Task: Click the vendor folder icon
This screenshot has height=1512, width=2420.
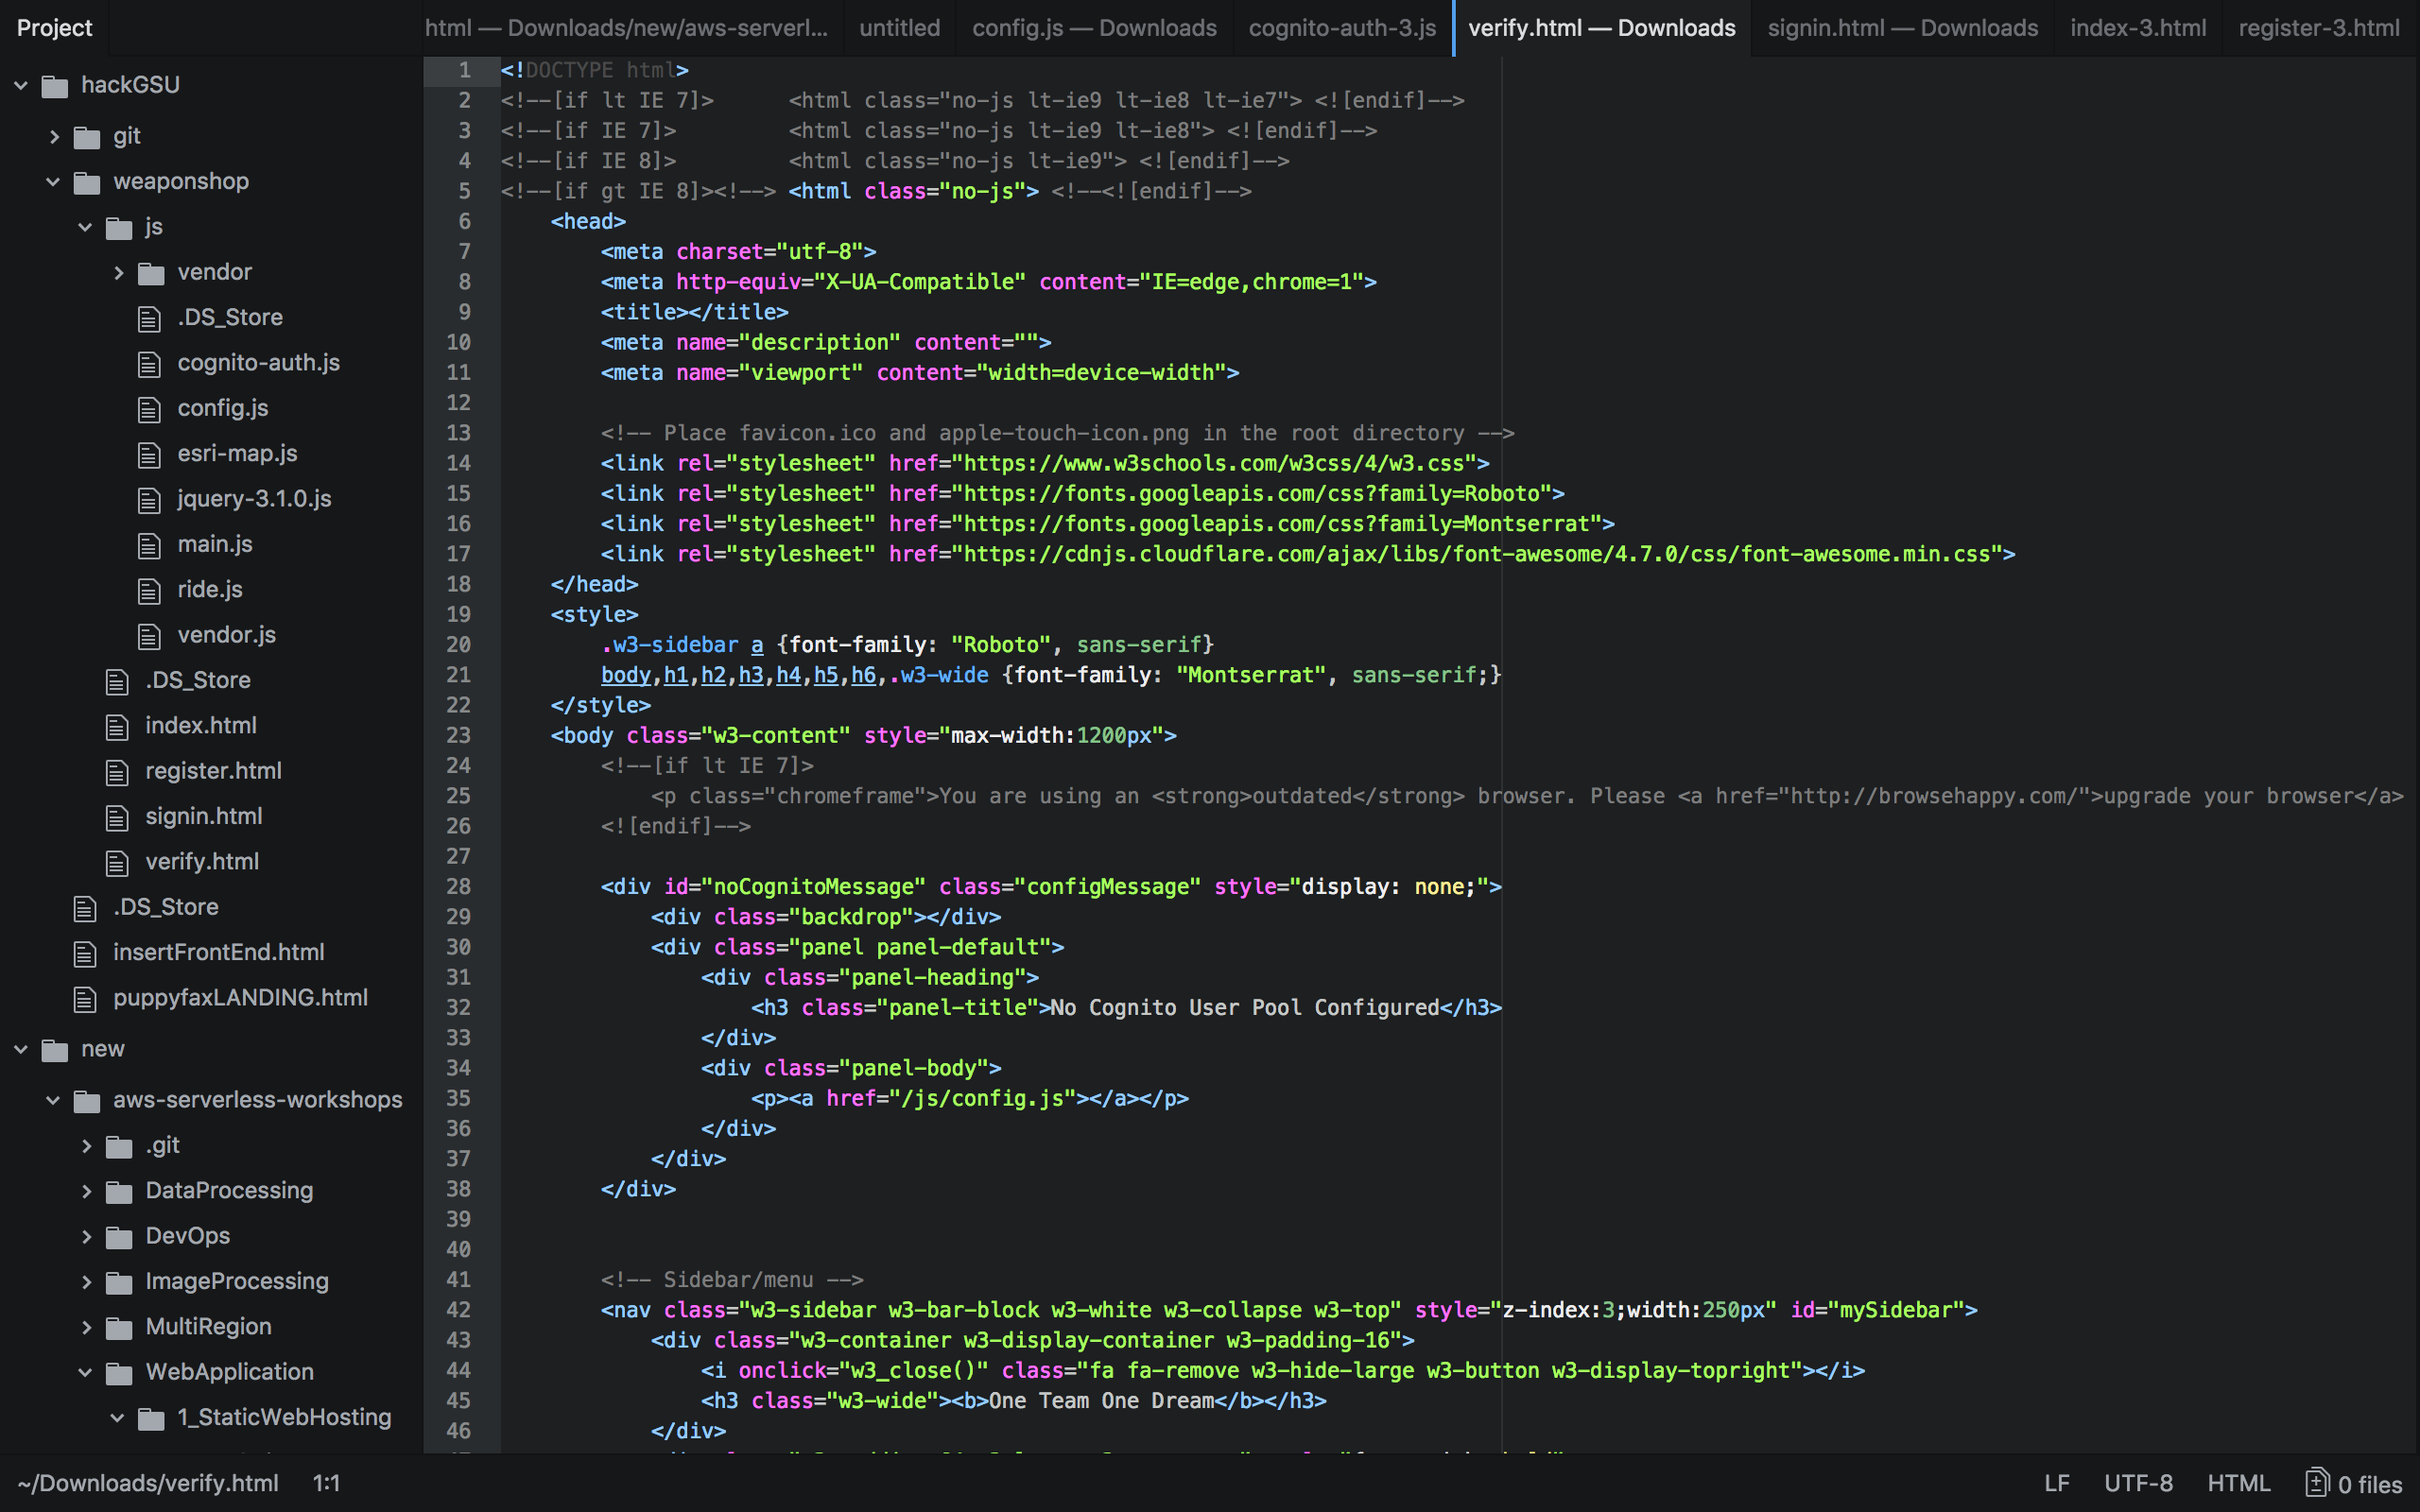Action: tap(151, 273)
